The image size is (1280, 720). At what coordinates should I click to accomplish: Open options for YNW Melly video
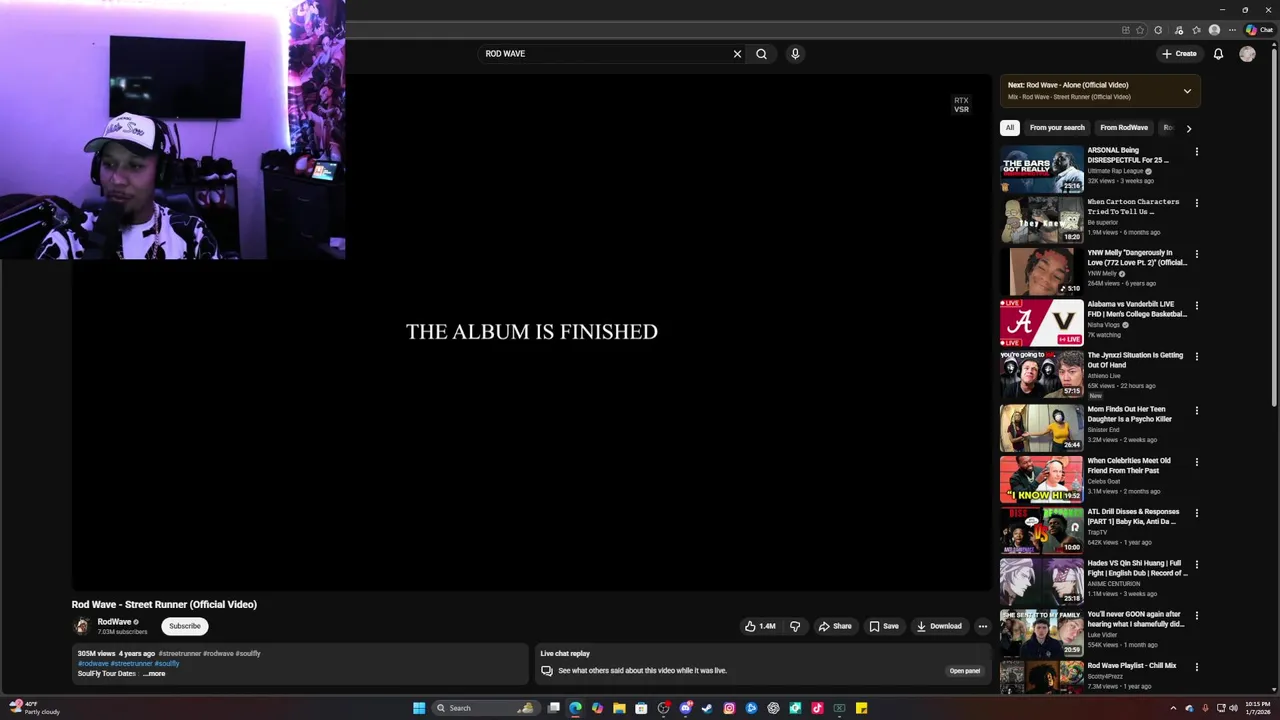click(1196, 254)
